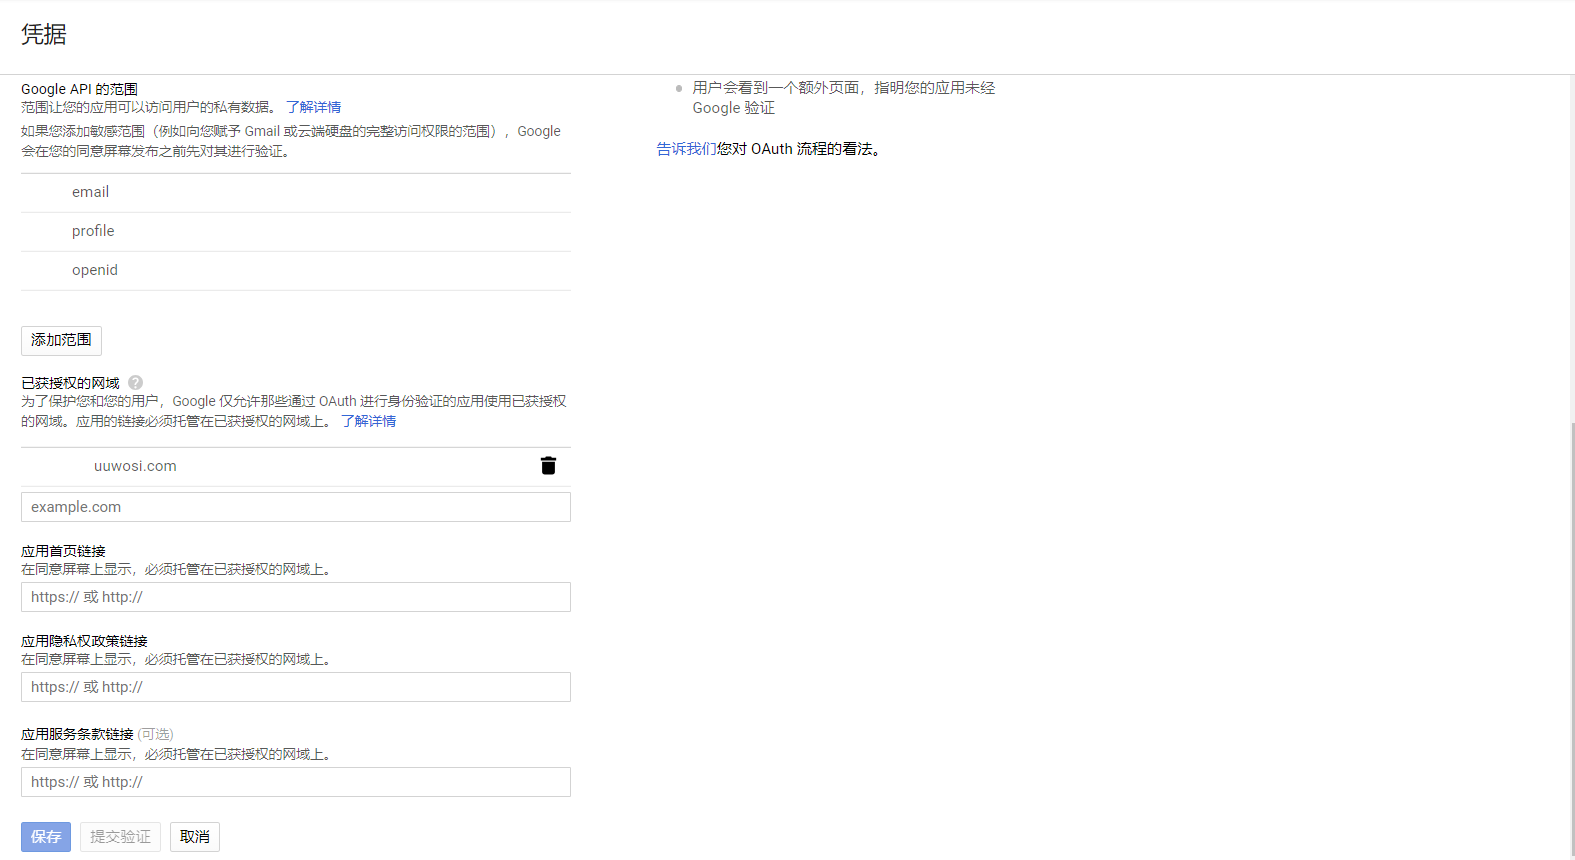Screen dimensions: 1575x860
Task: Save the form with 保存
Action: click(46, 837)
